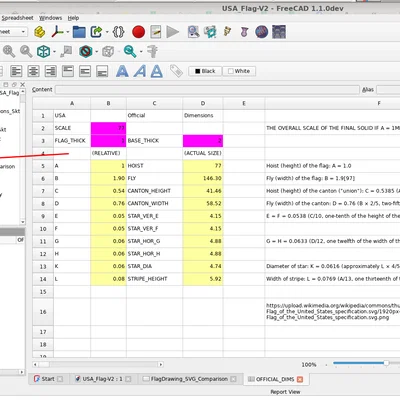This screenshot has height=400, width=400.
Task: Click the isometric view cube icon
Action: (43, 52)
